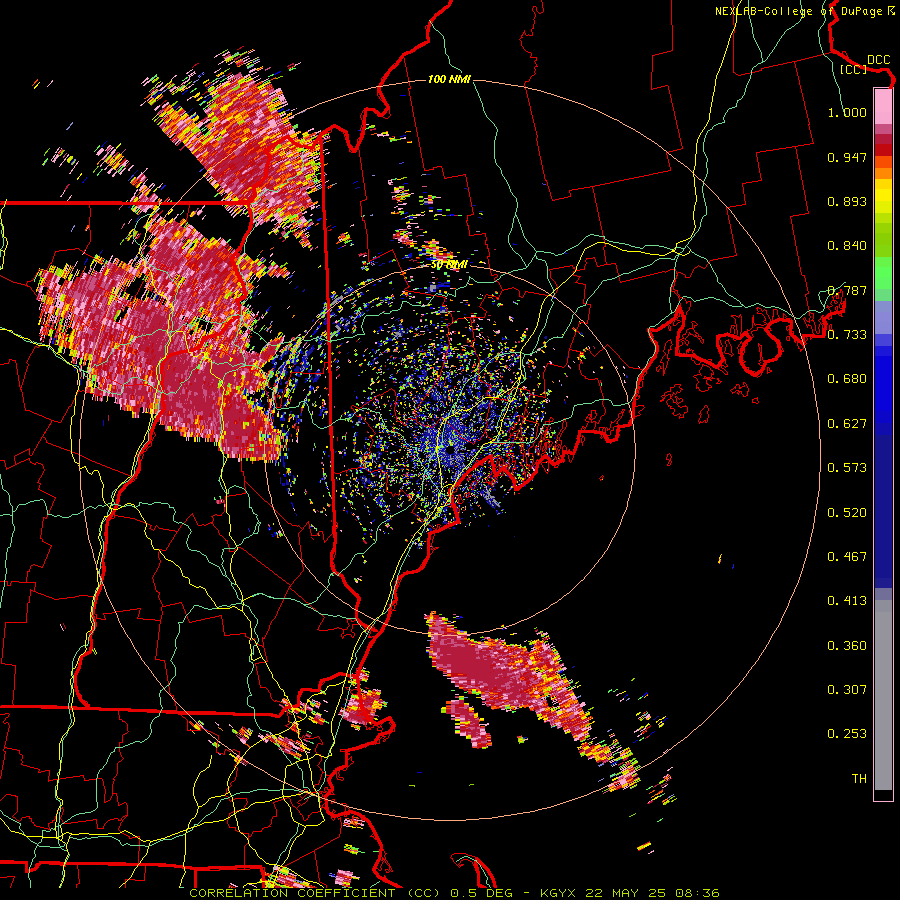Click the 0.307 legend value
900x900 pixels.
(847, 690)
